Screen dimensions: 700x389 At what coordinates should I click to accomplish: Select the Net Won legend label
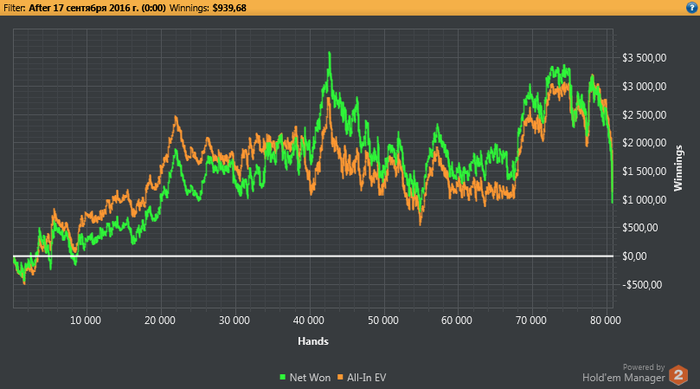click(x=310, y=377)
